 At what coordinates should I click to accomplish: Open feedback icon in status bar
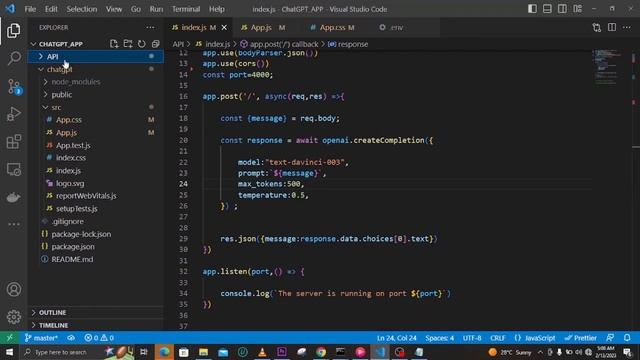610,338
